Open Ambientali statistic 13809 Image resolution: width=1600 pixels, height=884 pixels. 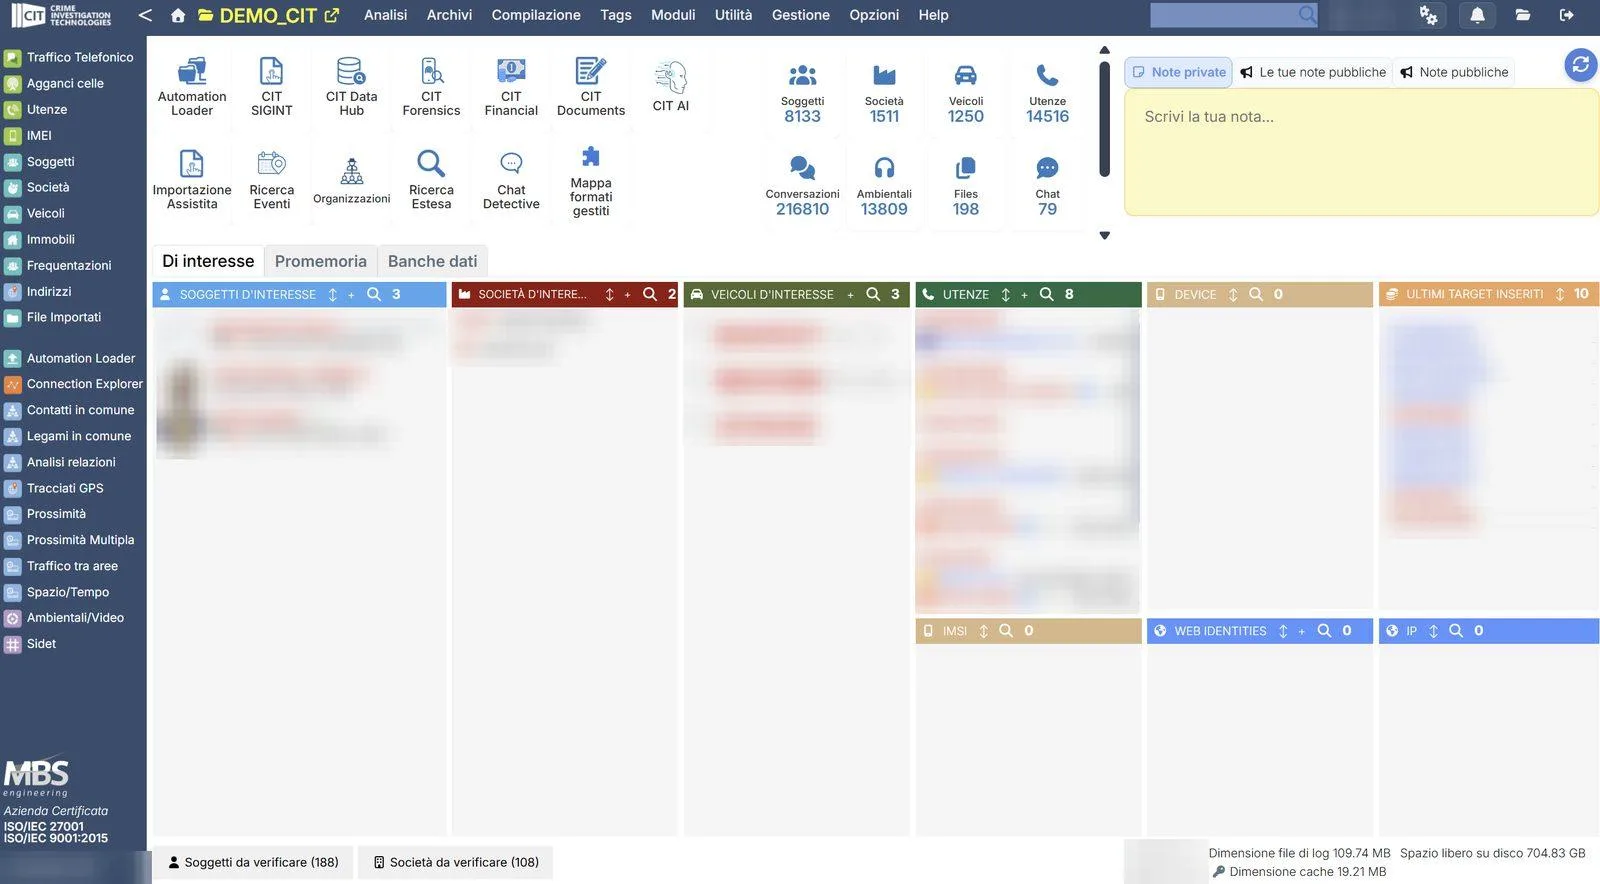(884, 187)
